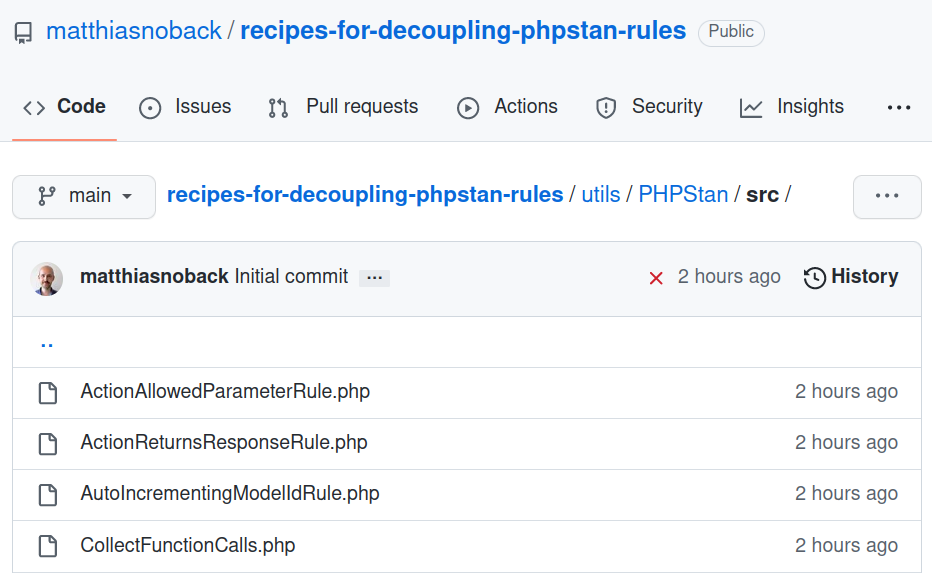This screenshot has width=932, height=573.
Task: Open the Actions tab
Action: pos(507,107)
